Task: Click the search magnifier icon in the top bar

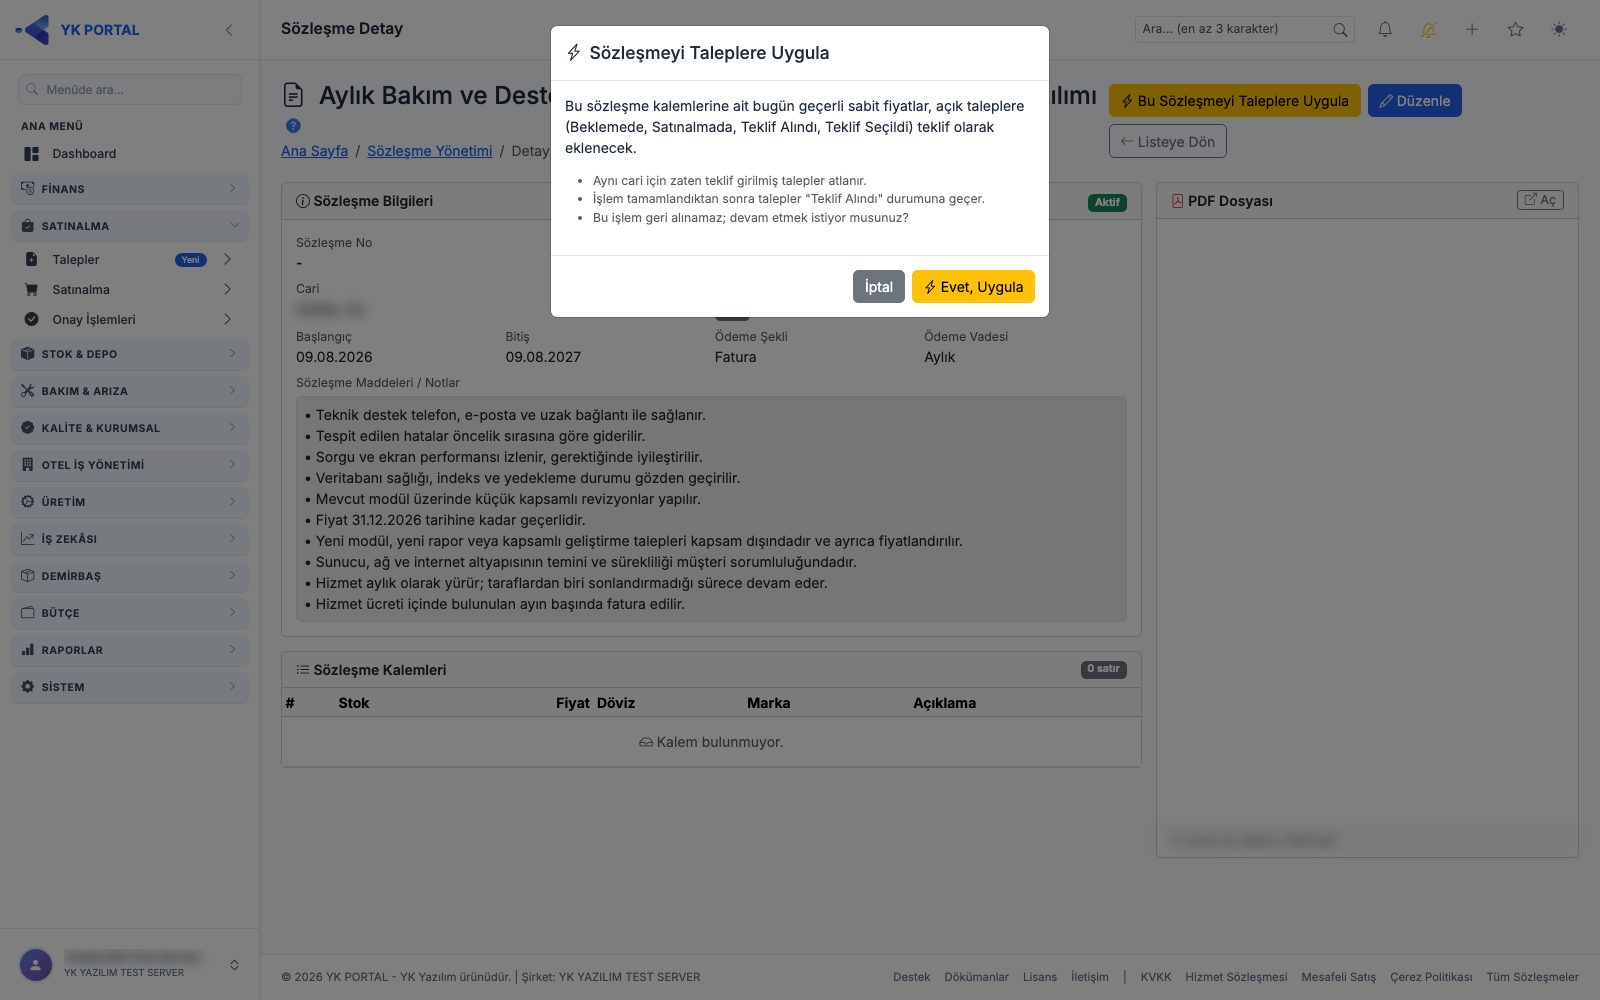Action: pos(1340,30)
